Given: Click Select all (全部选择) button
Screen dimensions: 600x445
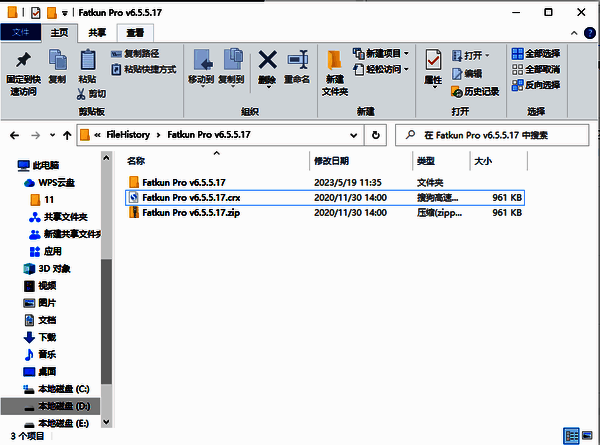Looking at the screenshot, I should [x=537, y=53].
